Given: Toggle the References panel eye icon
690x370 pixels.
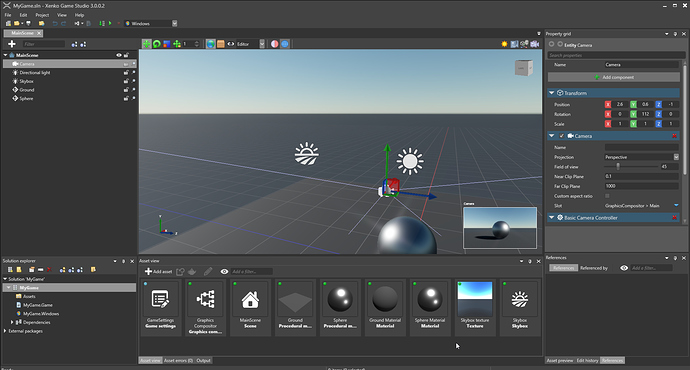Looking at the screenshot, I should 624,268.
